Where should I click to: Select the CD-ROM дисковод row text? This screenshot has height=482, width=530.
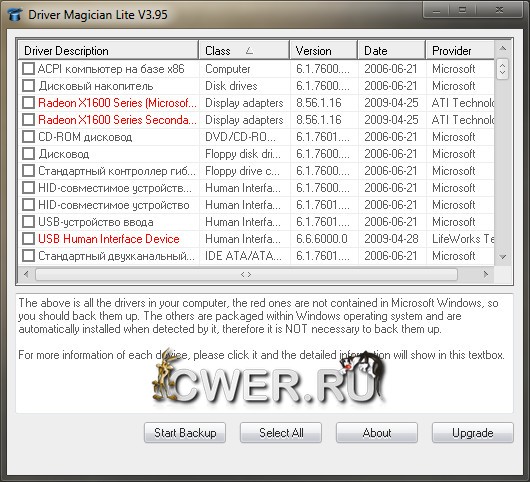(85, 137)
